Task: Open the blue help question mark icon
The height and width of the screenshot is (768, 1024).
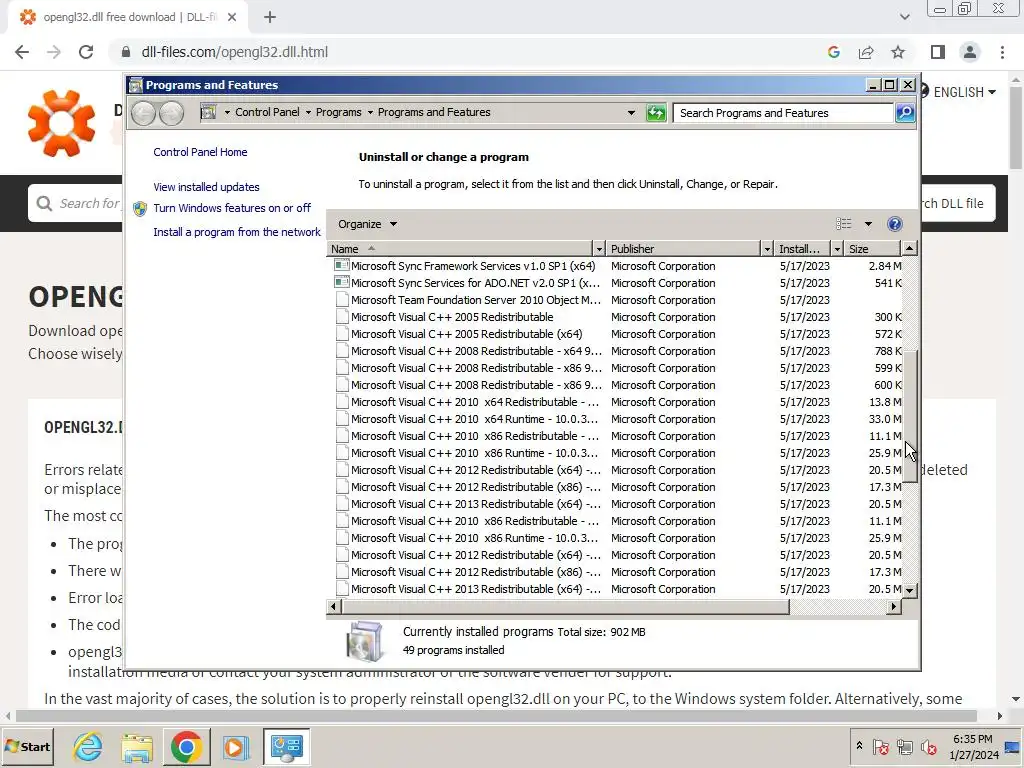Action: tap(895, 224)
